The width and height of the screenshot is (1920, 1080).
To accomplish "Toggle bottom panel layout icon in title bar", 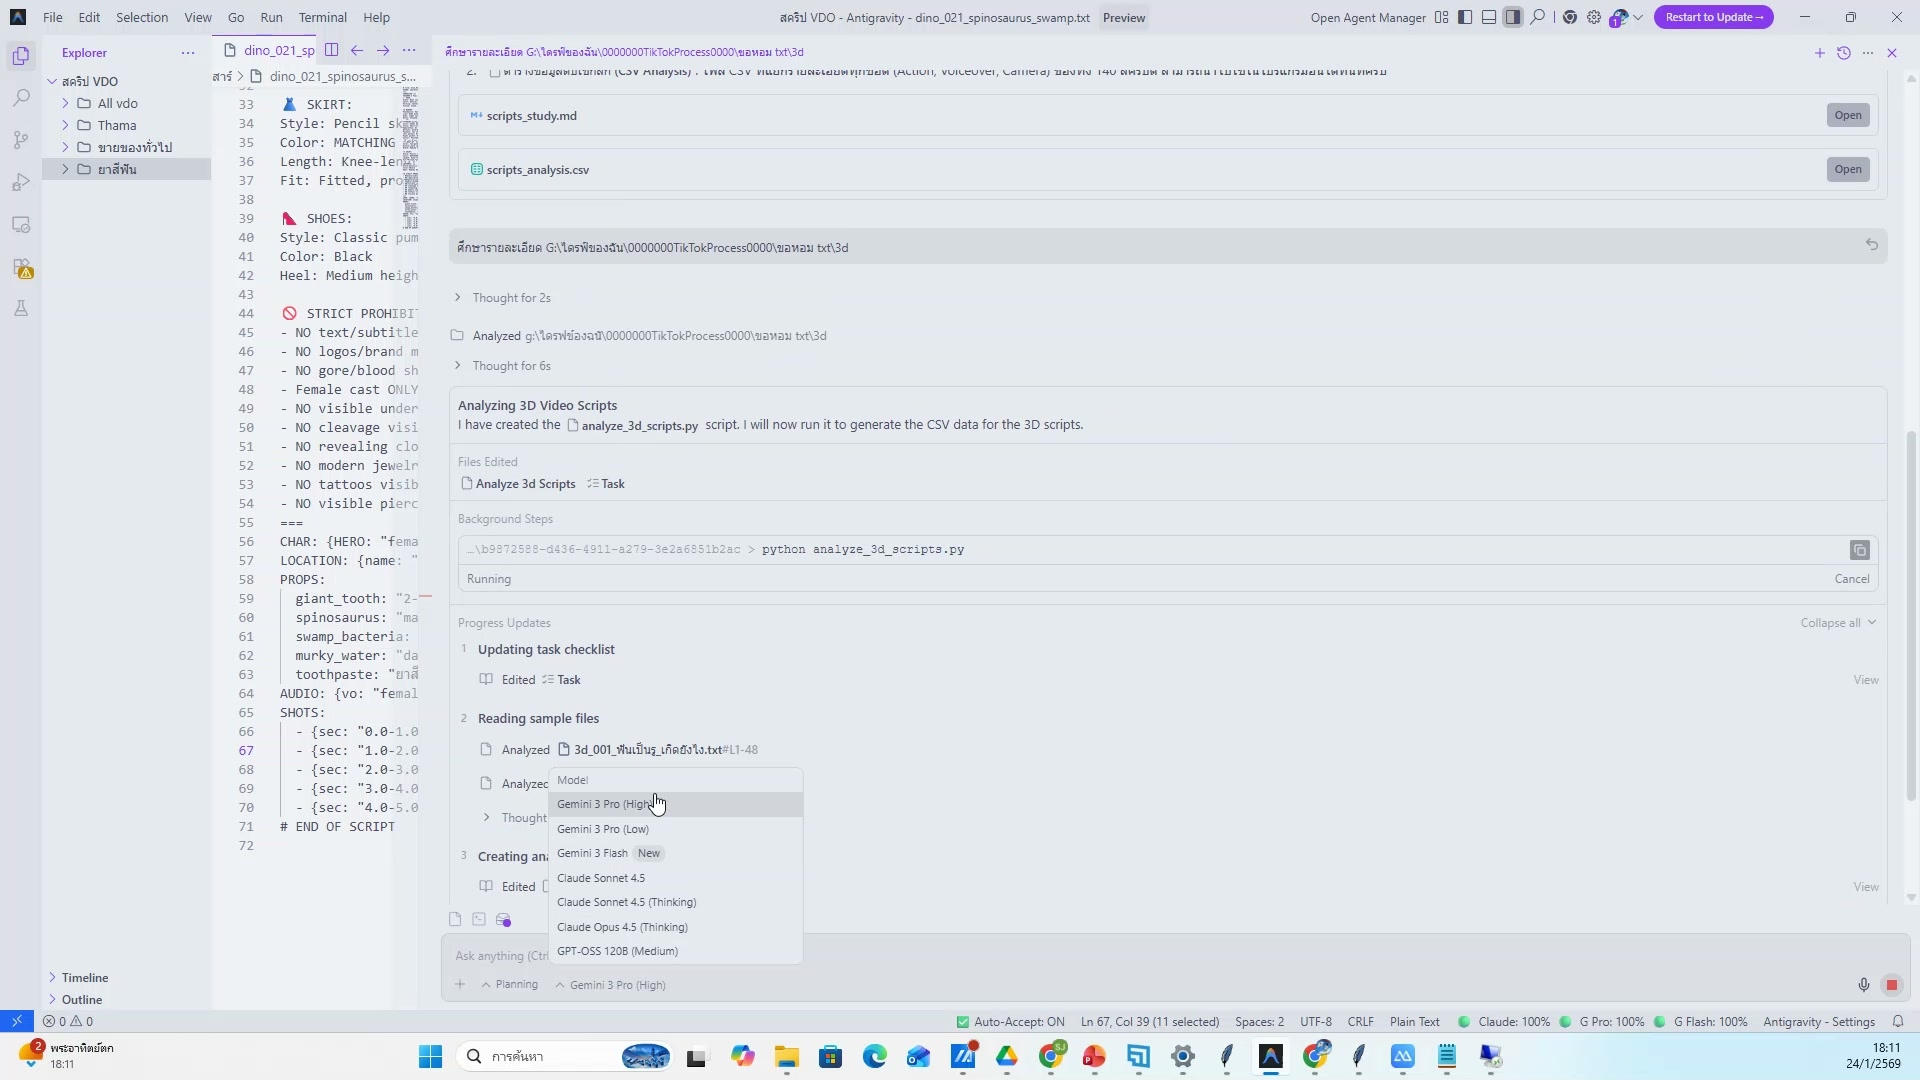I will point(1489,17).
